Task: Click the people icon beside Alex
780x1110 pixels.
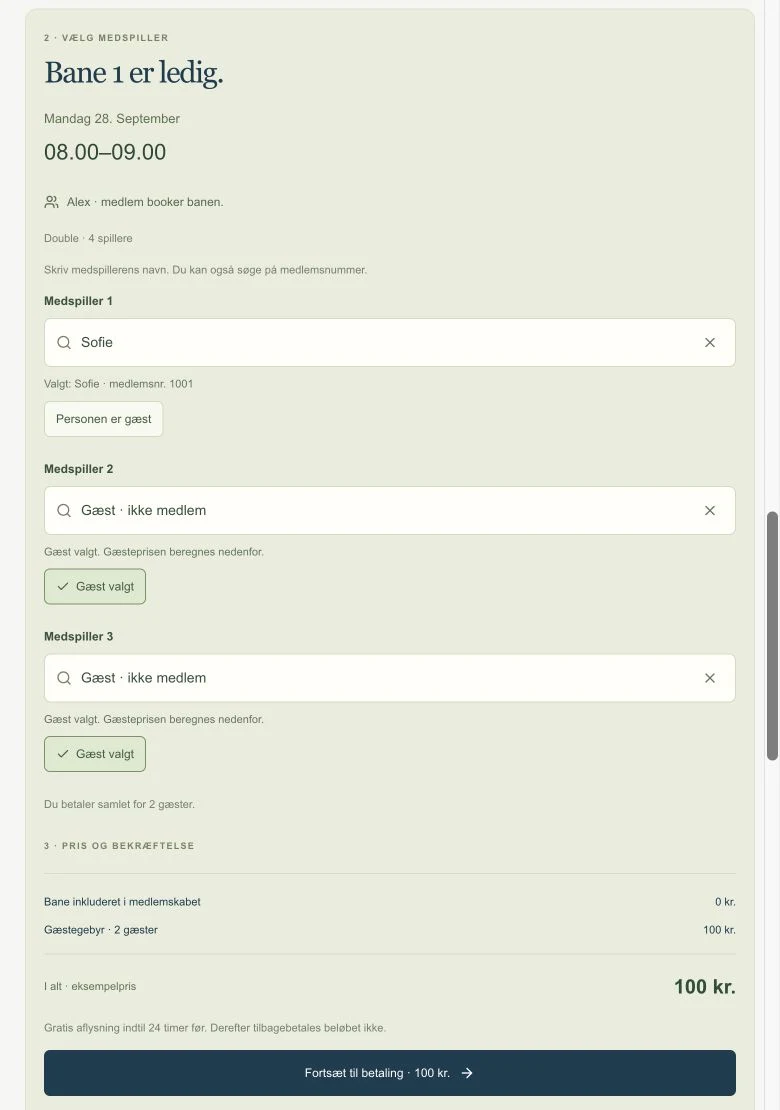Action: point(52,202)
